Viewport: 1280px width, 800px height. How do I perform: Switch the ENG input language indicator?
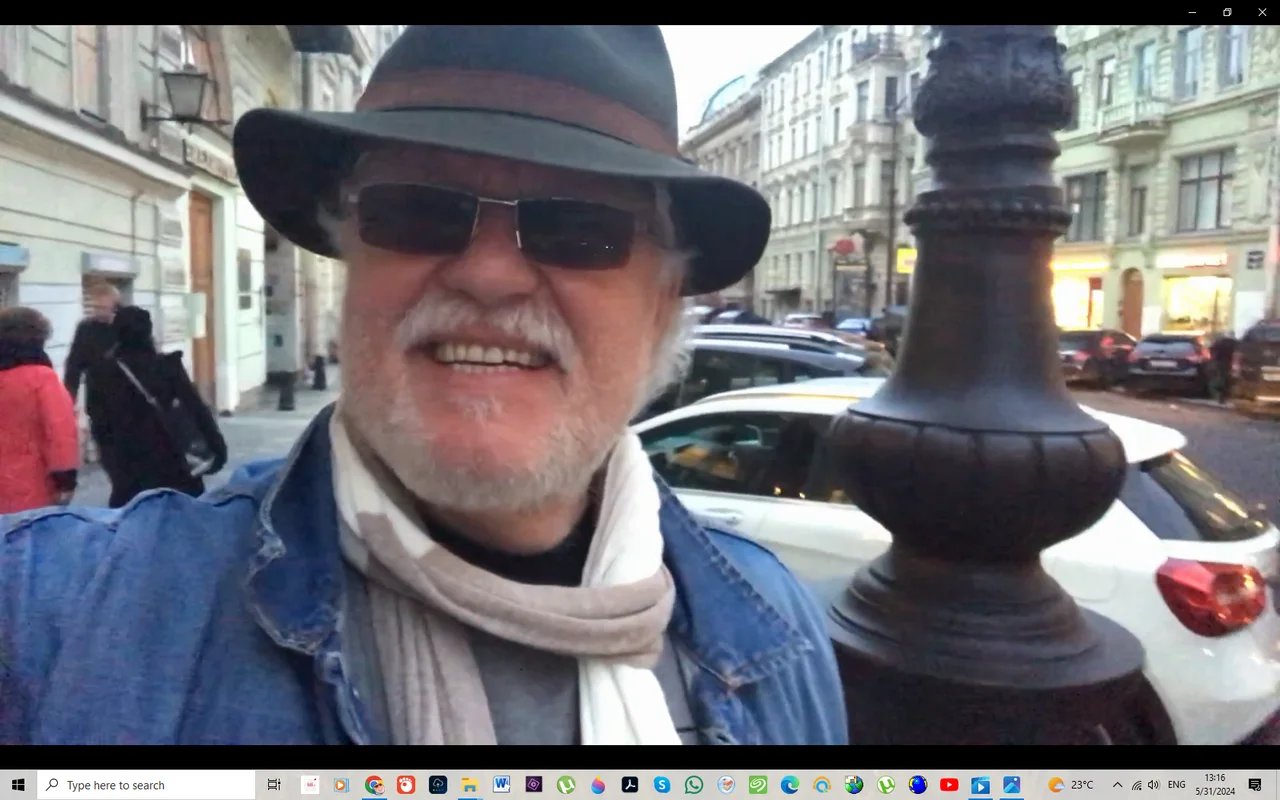coord(1177,785)
